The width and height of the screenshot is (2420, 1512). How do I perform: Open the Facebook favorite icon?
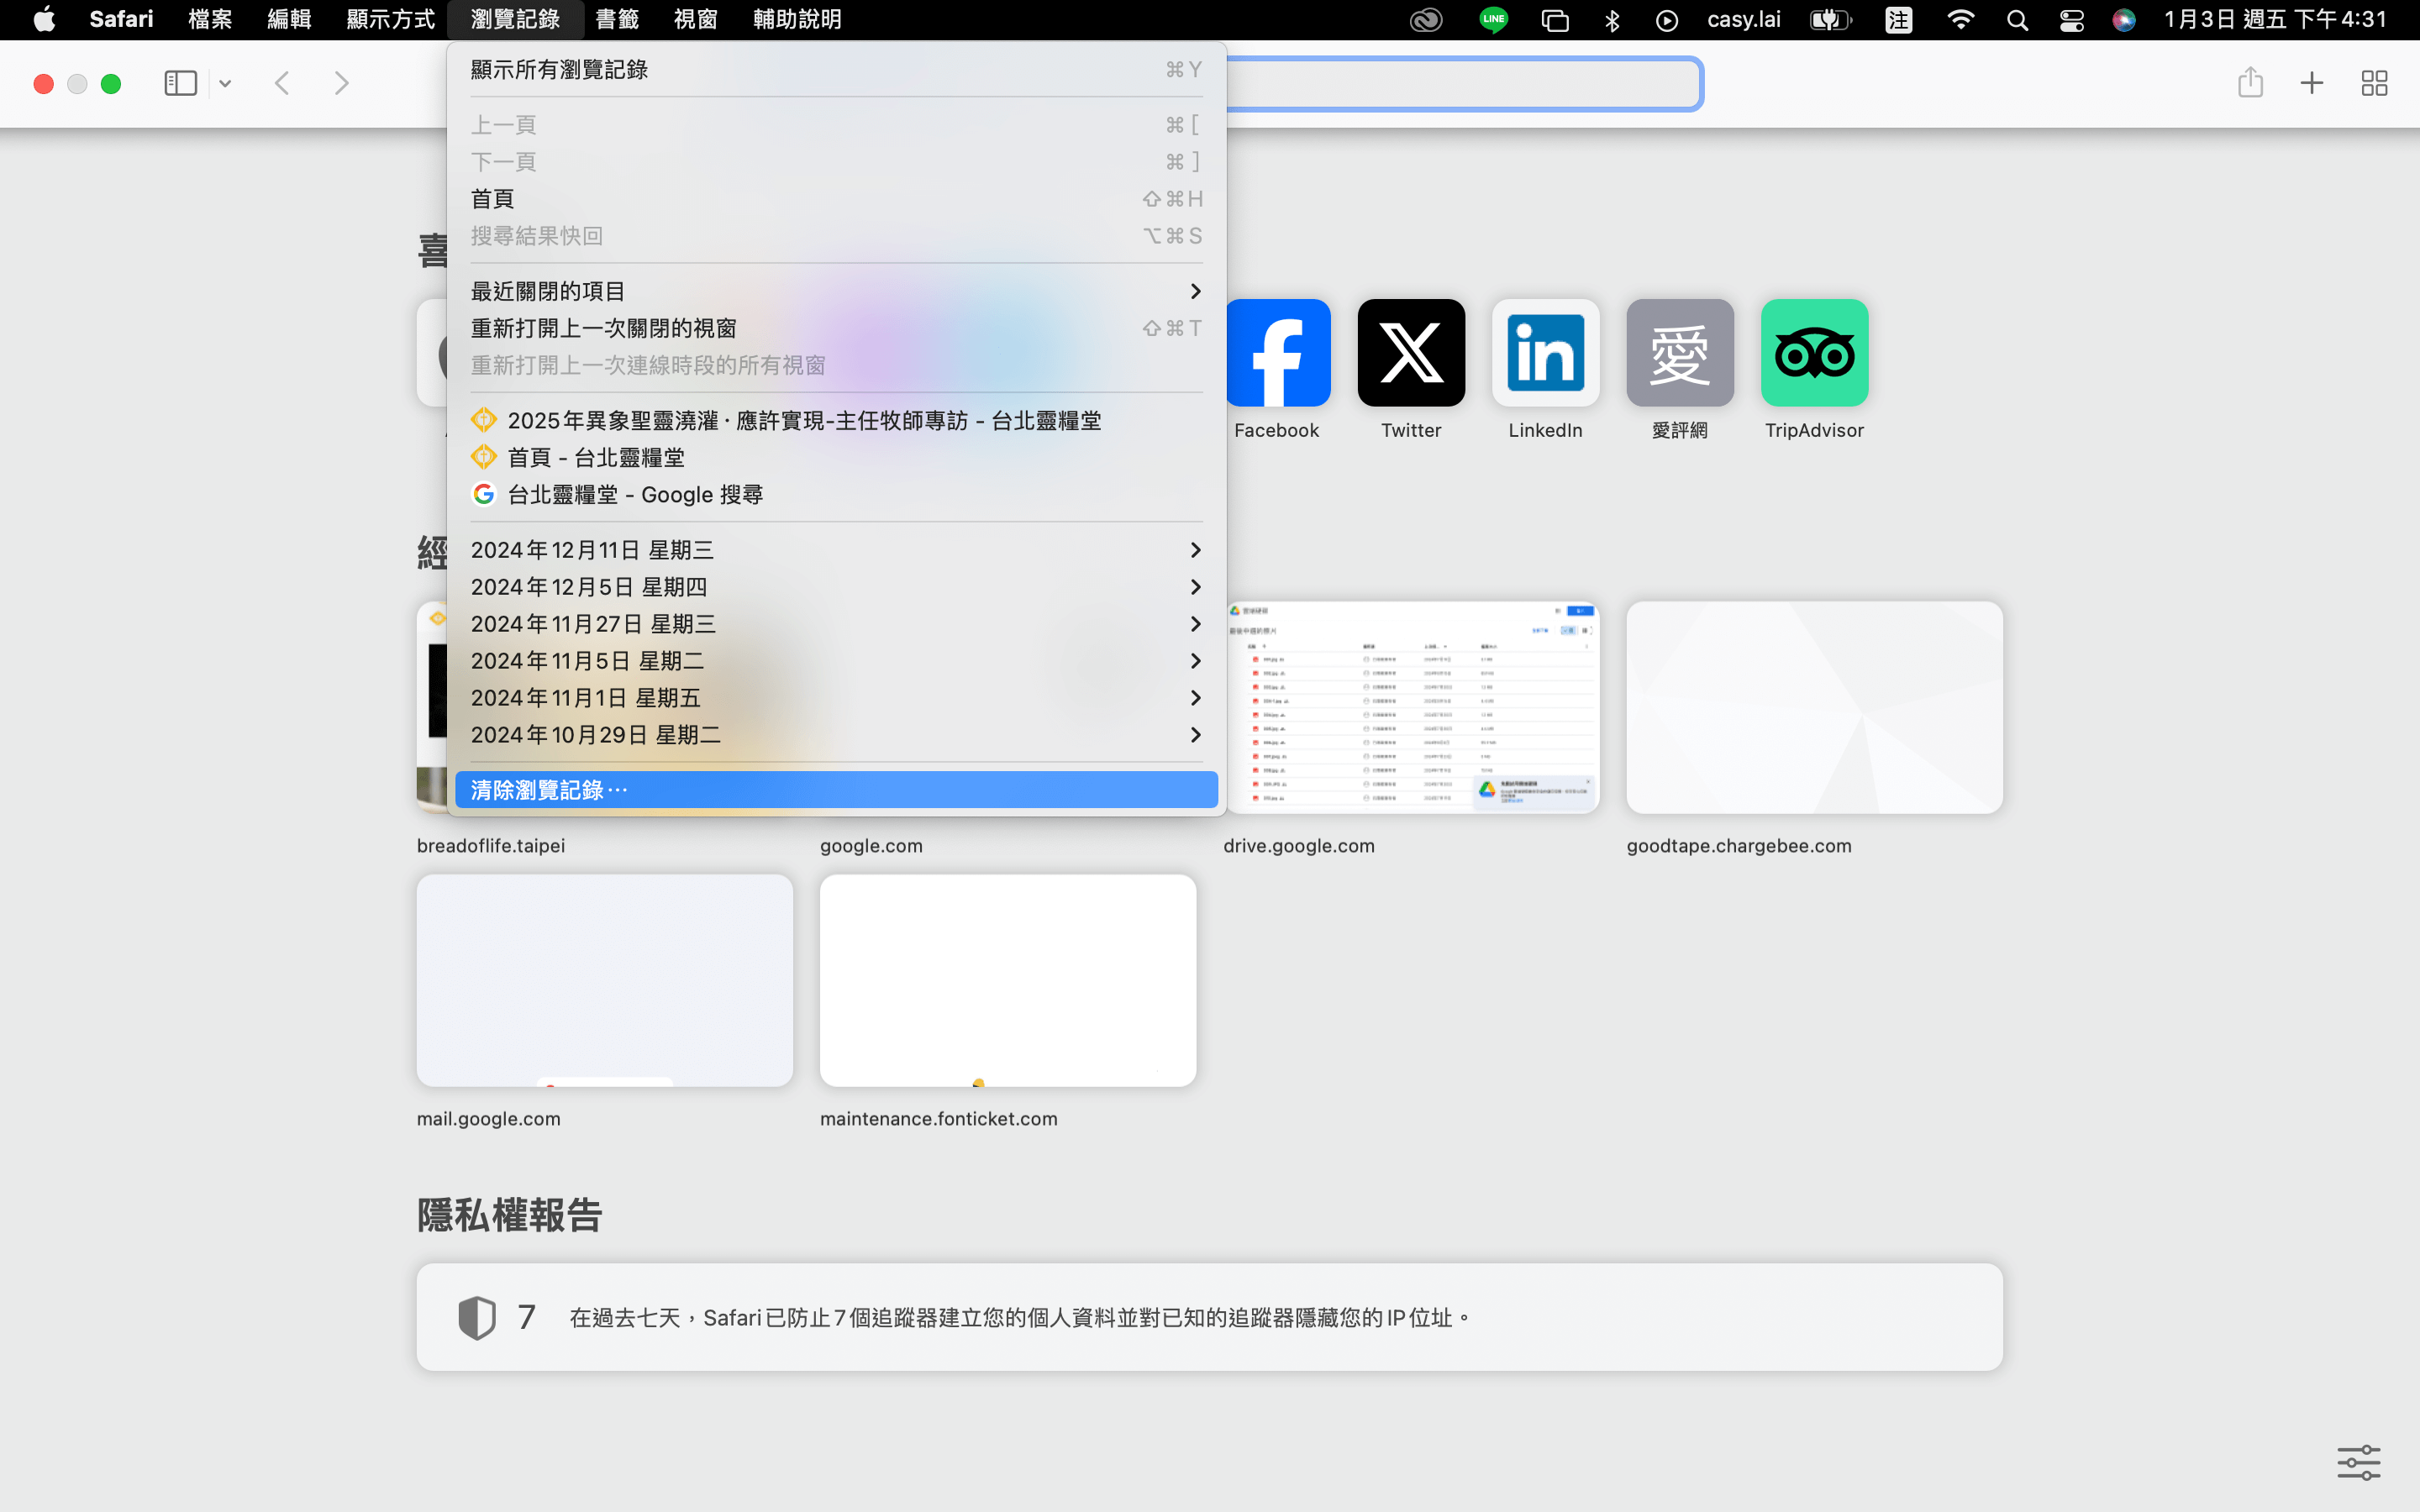[1277, 353]
